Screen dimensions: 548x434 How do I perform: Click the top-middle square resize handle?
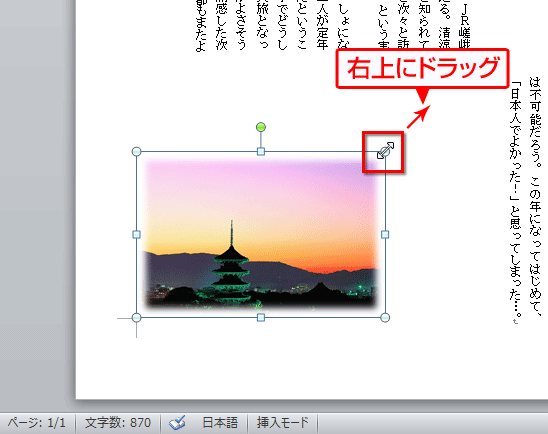[261, 151]
